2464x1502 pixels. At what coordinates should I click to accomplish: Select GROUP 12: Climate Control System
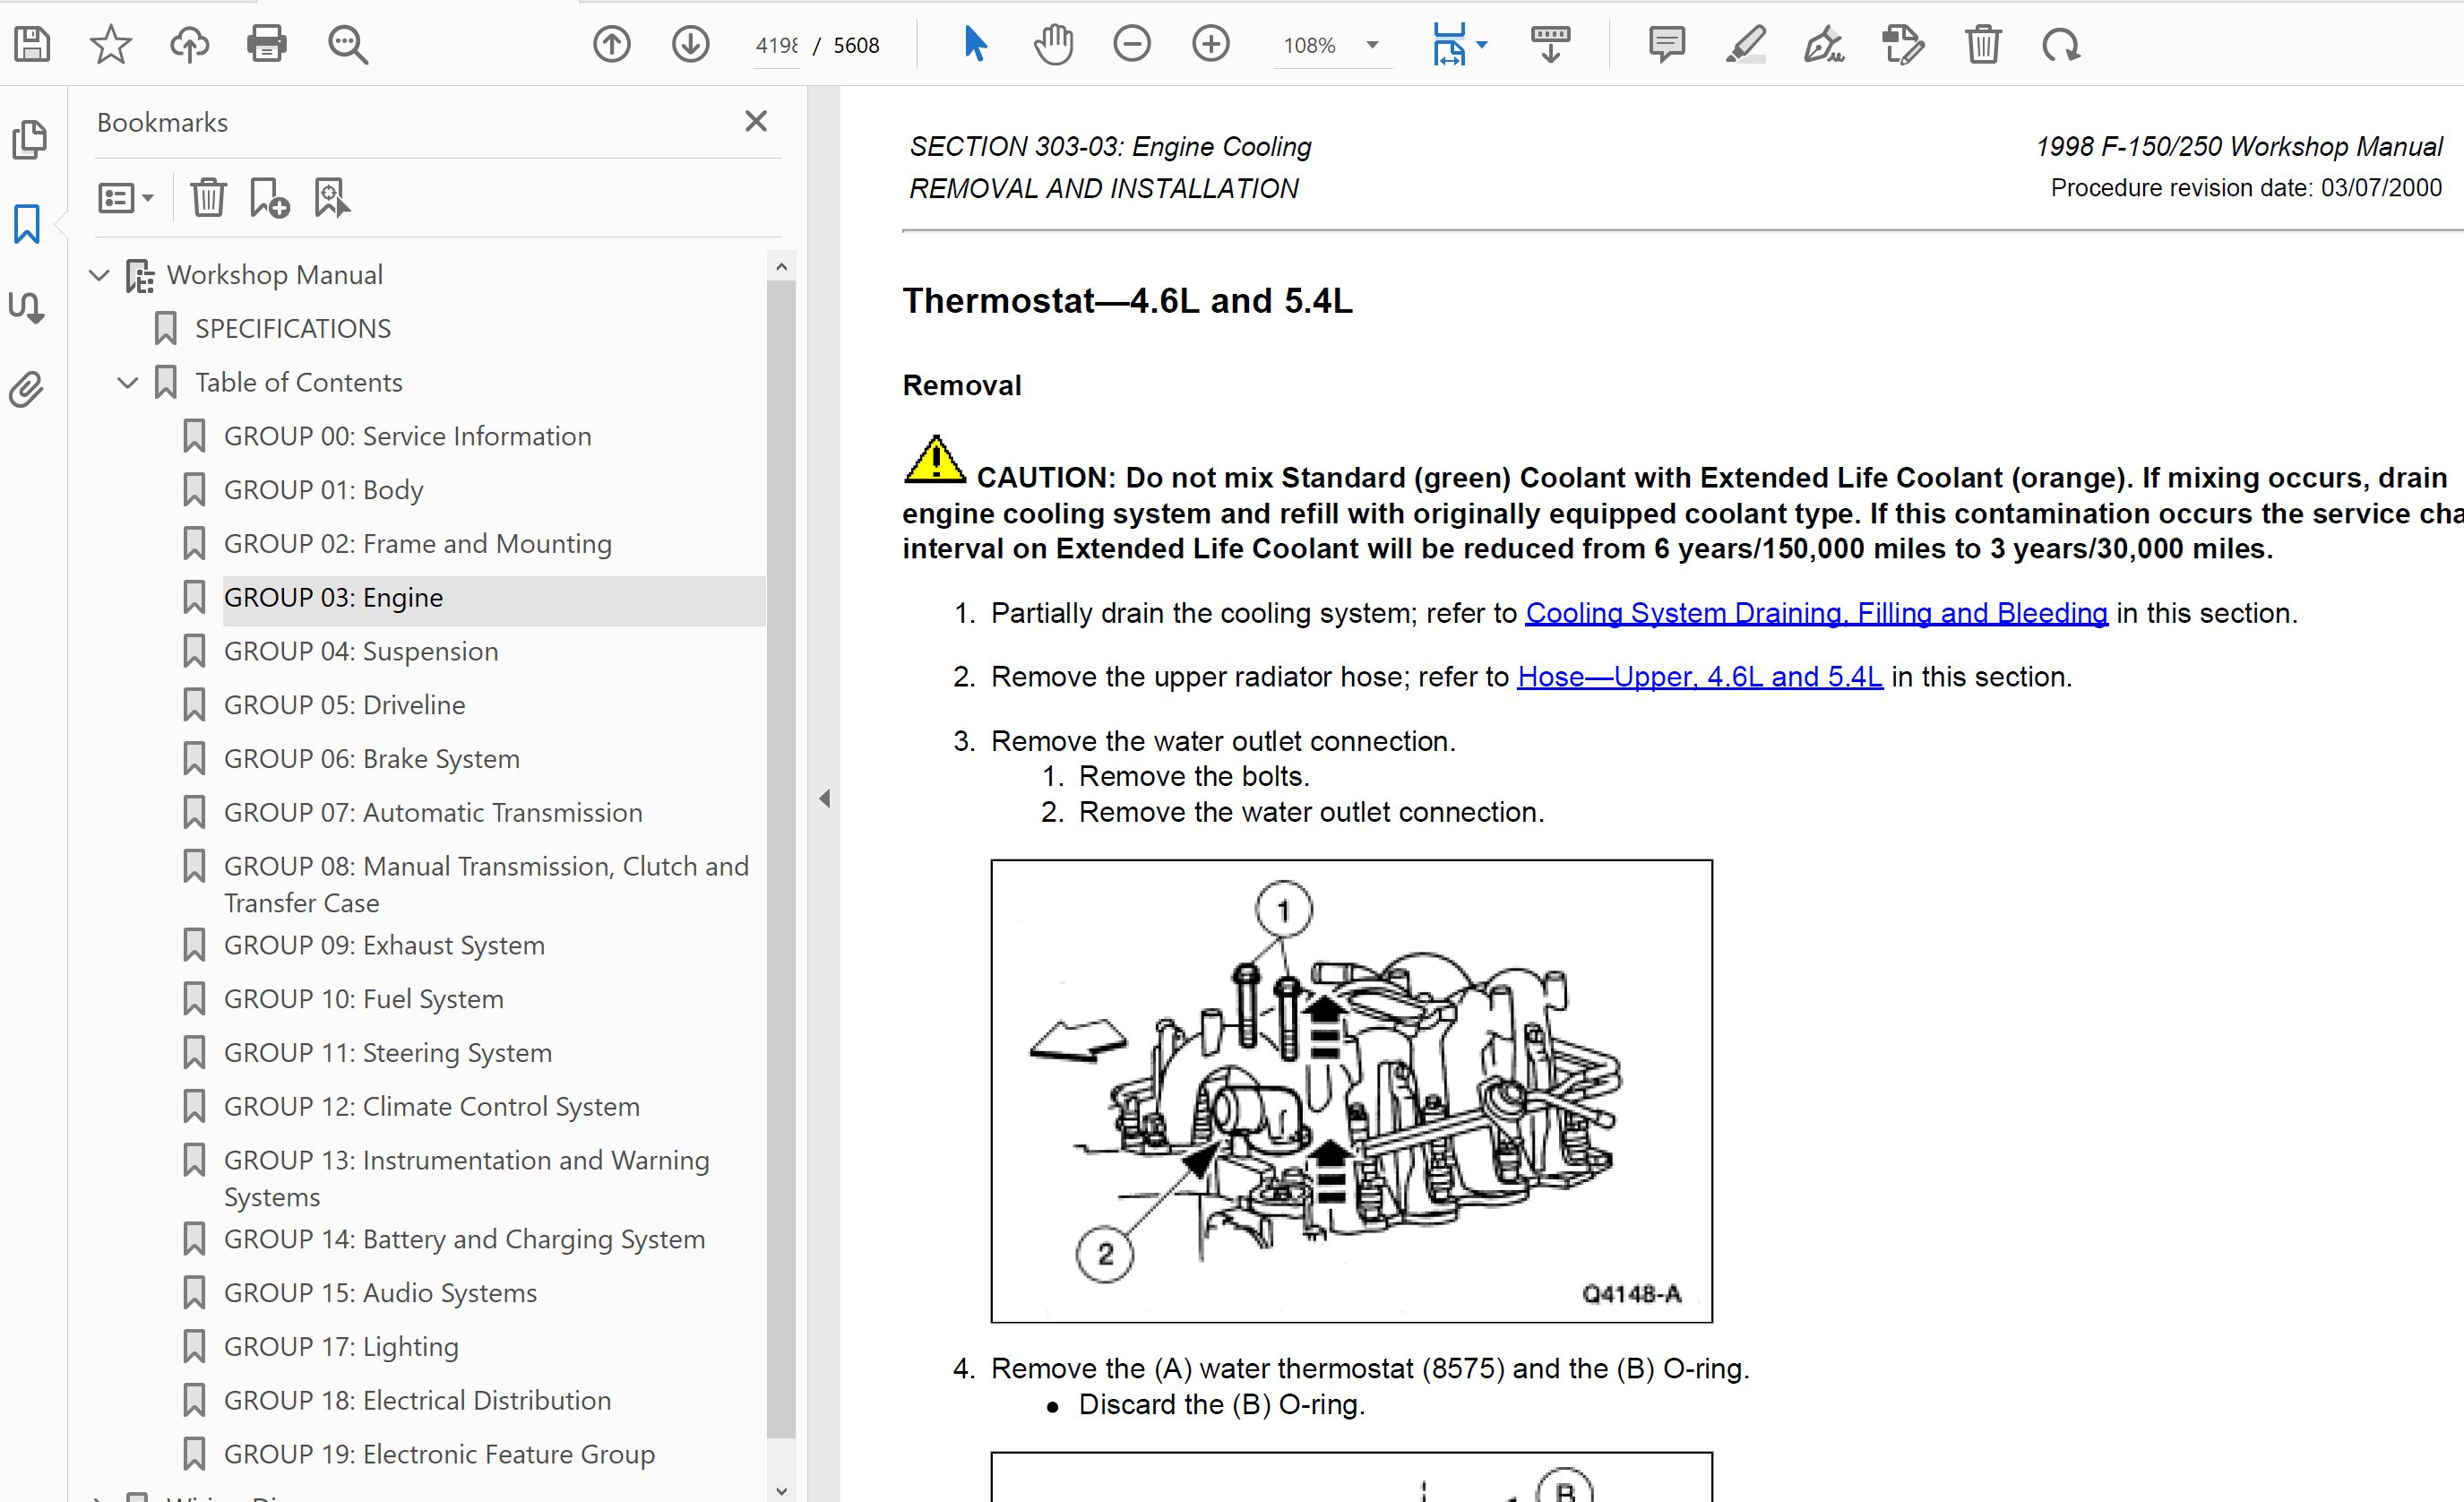431,1107
